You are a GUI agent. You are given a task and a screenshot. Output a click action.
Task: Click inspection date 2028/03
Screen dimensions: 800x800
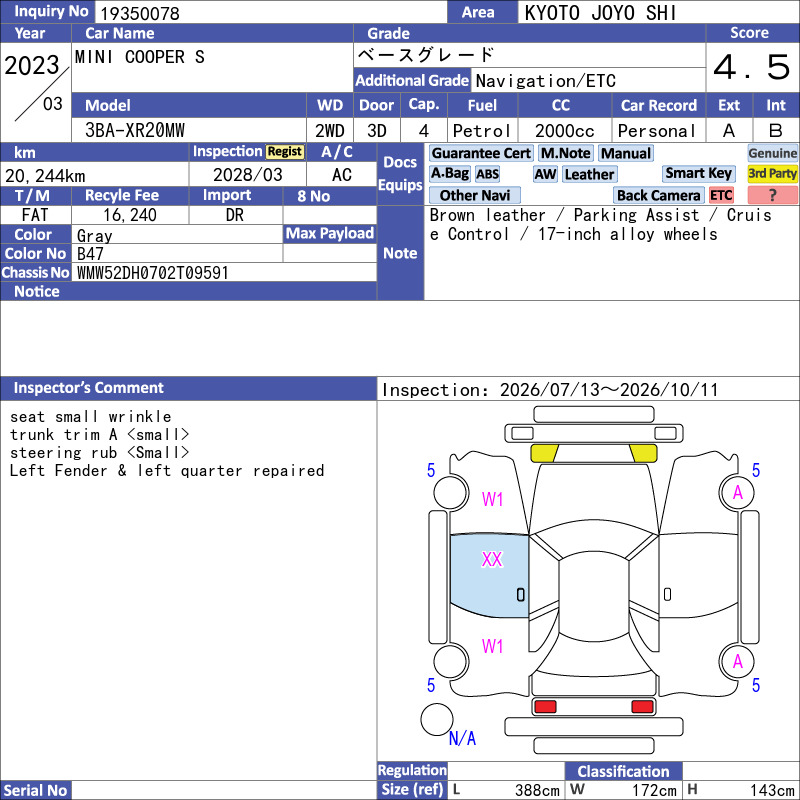[x=247, y=174]
